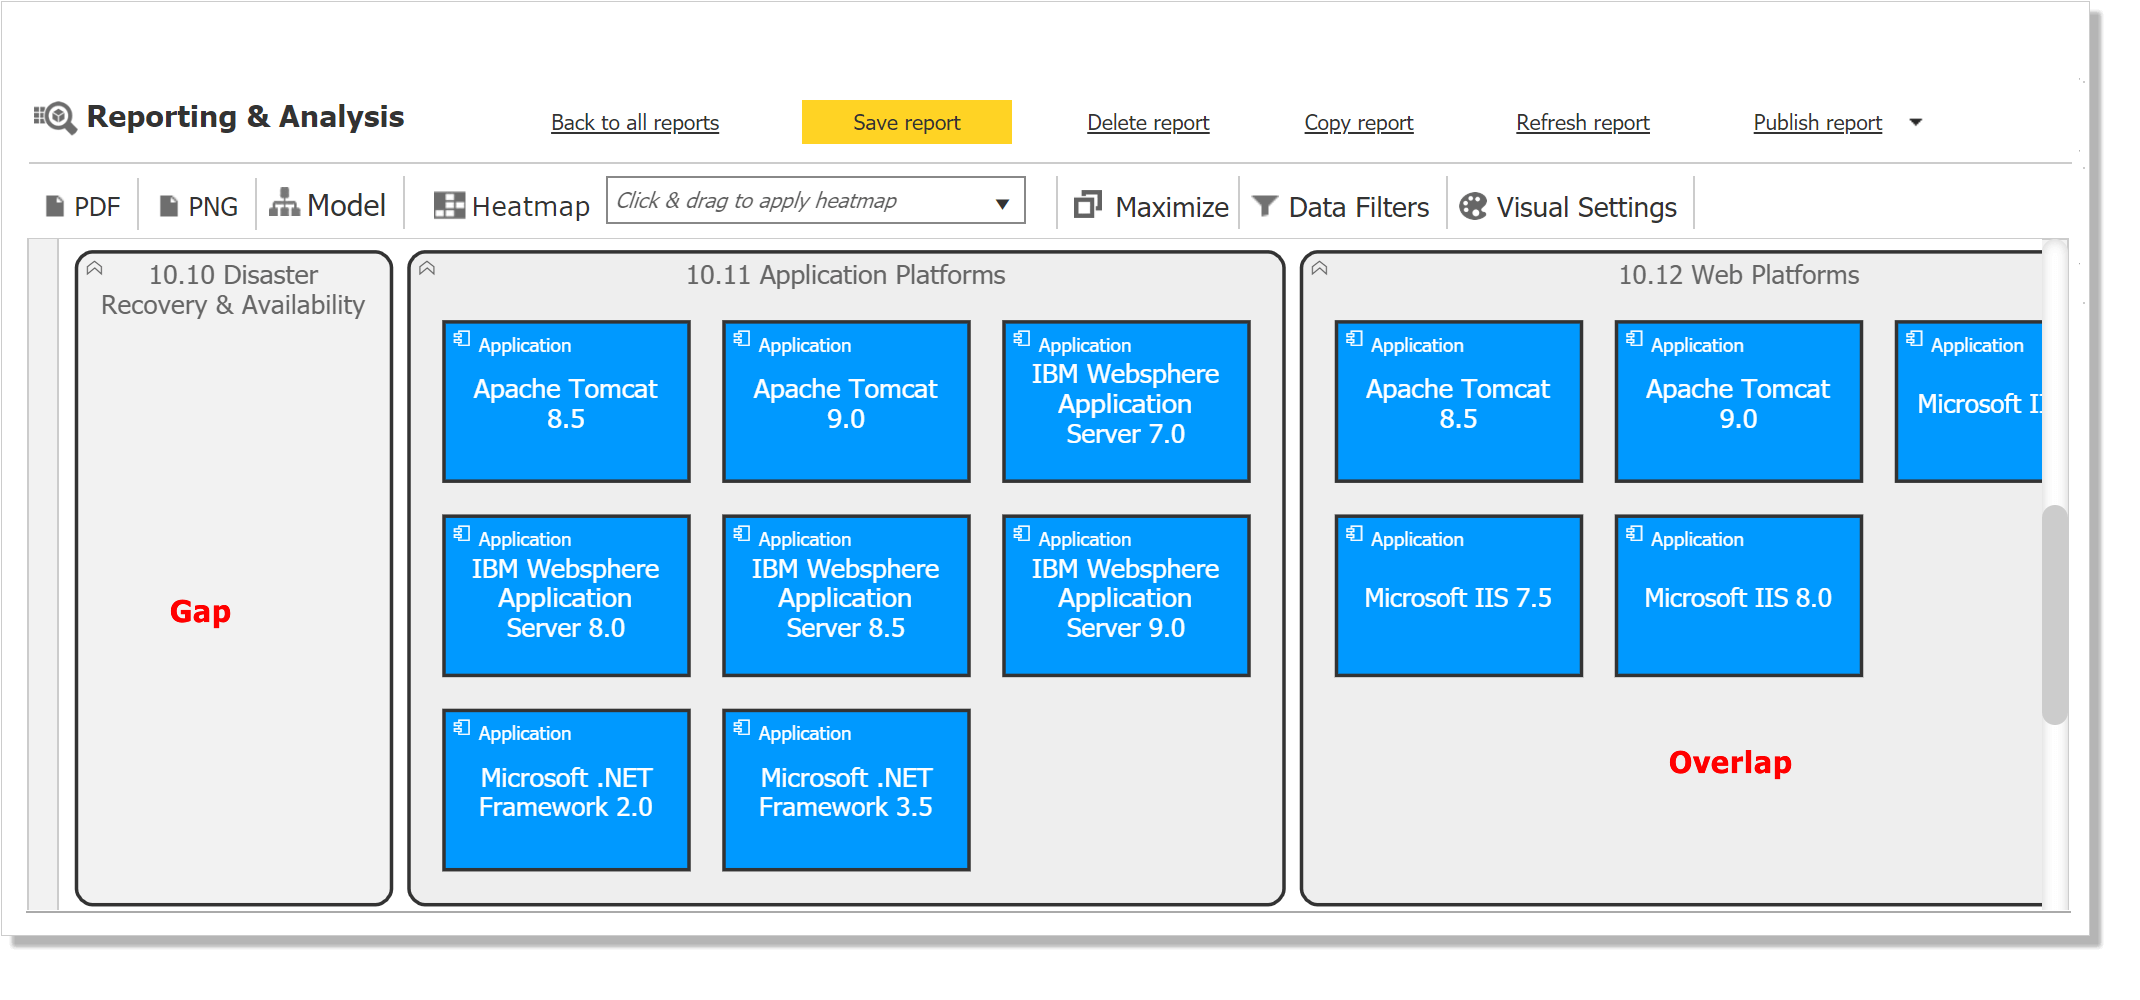Click the Heatmap grid icon
2140x1000 pixels.
point(449,205)
